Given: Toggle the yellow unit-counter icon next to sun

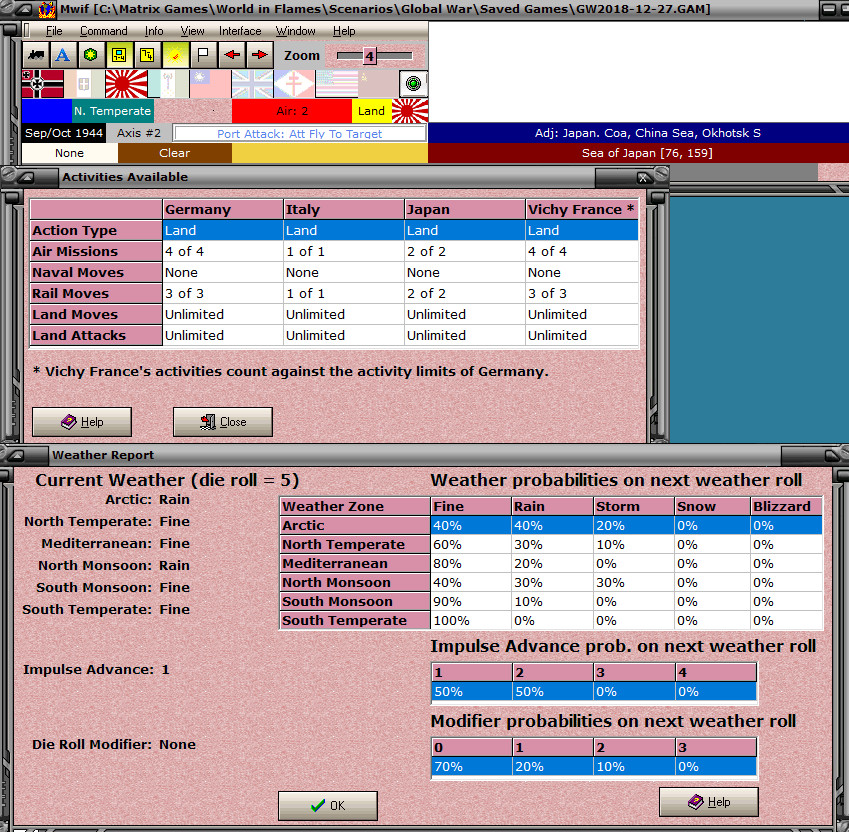Looking at the screenshot, I should click(147, 55).
